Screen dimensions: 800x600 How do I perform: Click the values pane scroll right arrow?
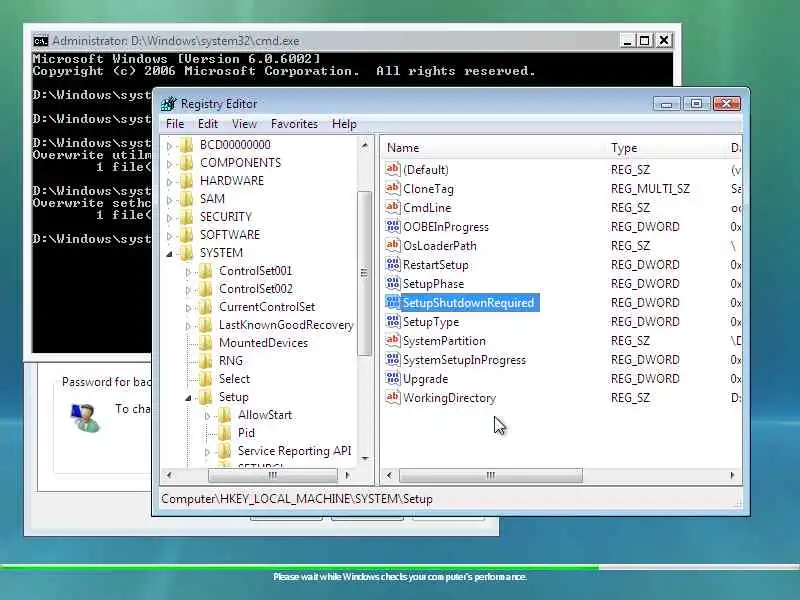[732, 476]
